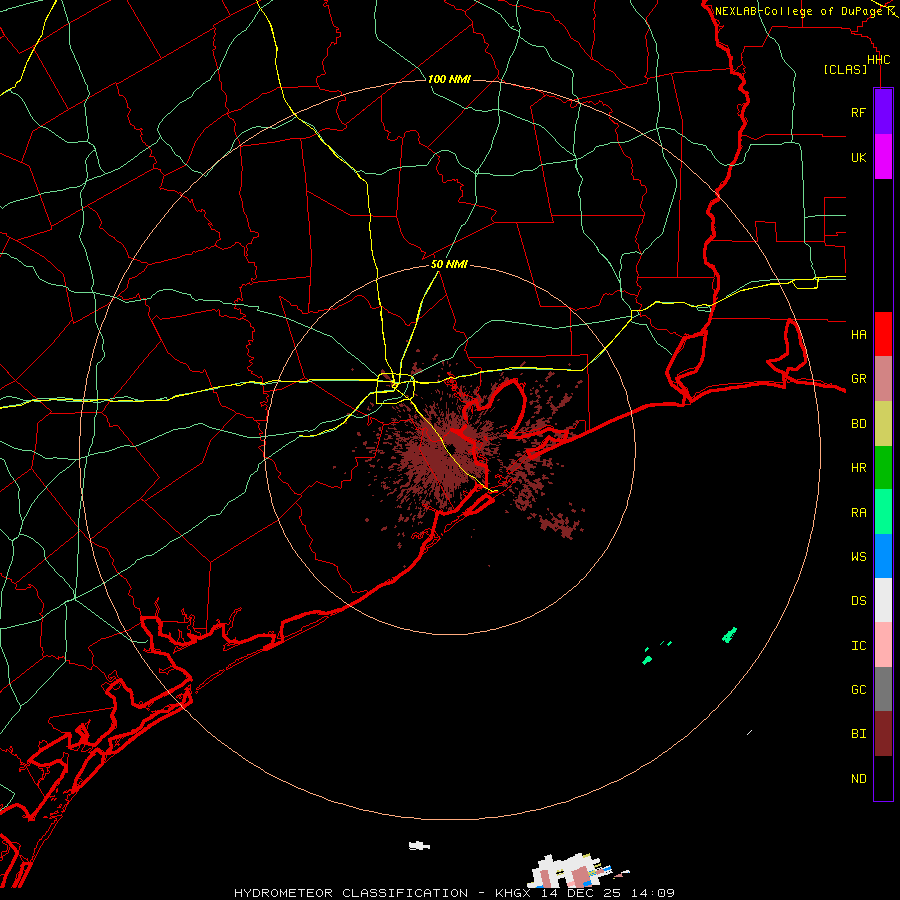This screenshot has width=900, height=900.
Task: Click the UK legend label
Action: point(858,158)
